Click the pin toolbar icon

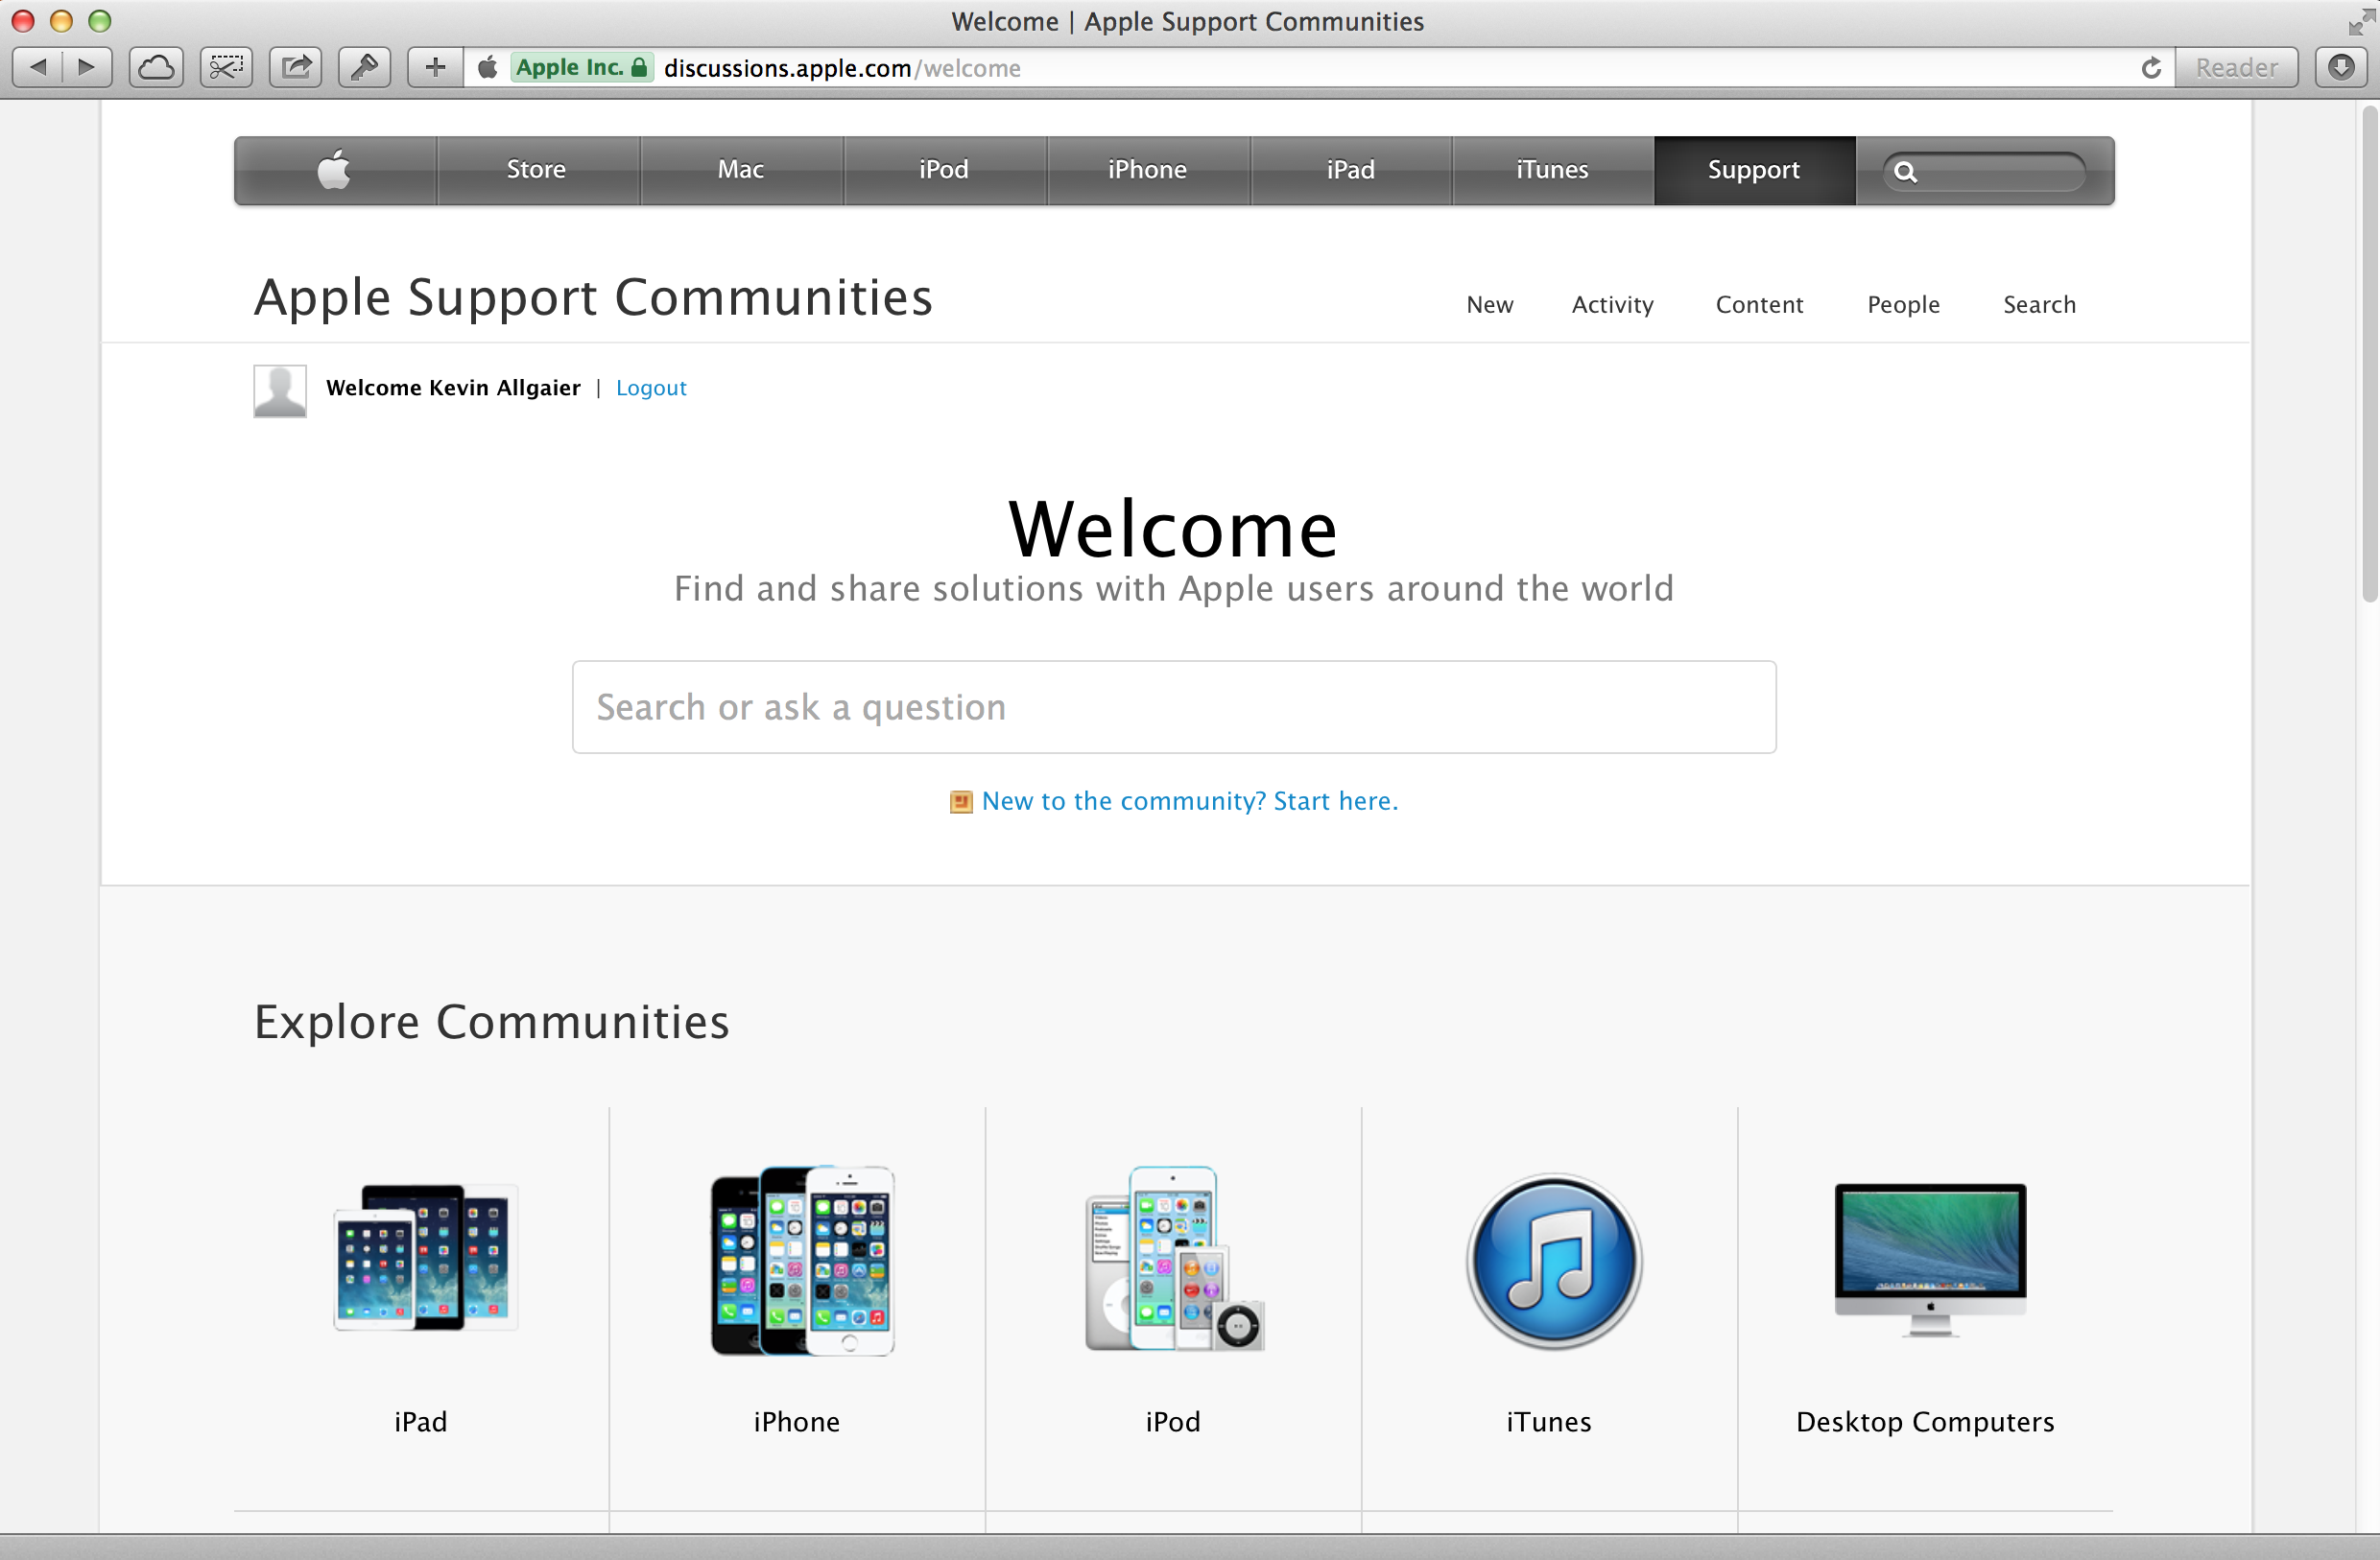point(365,67)
